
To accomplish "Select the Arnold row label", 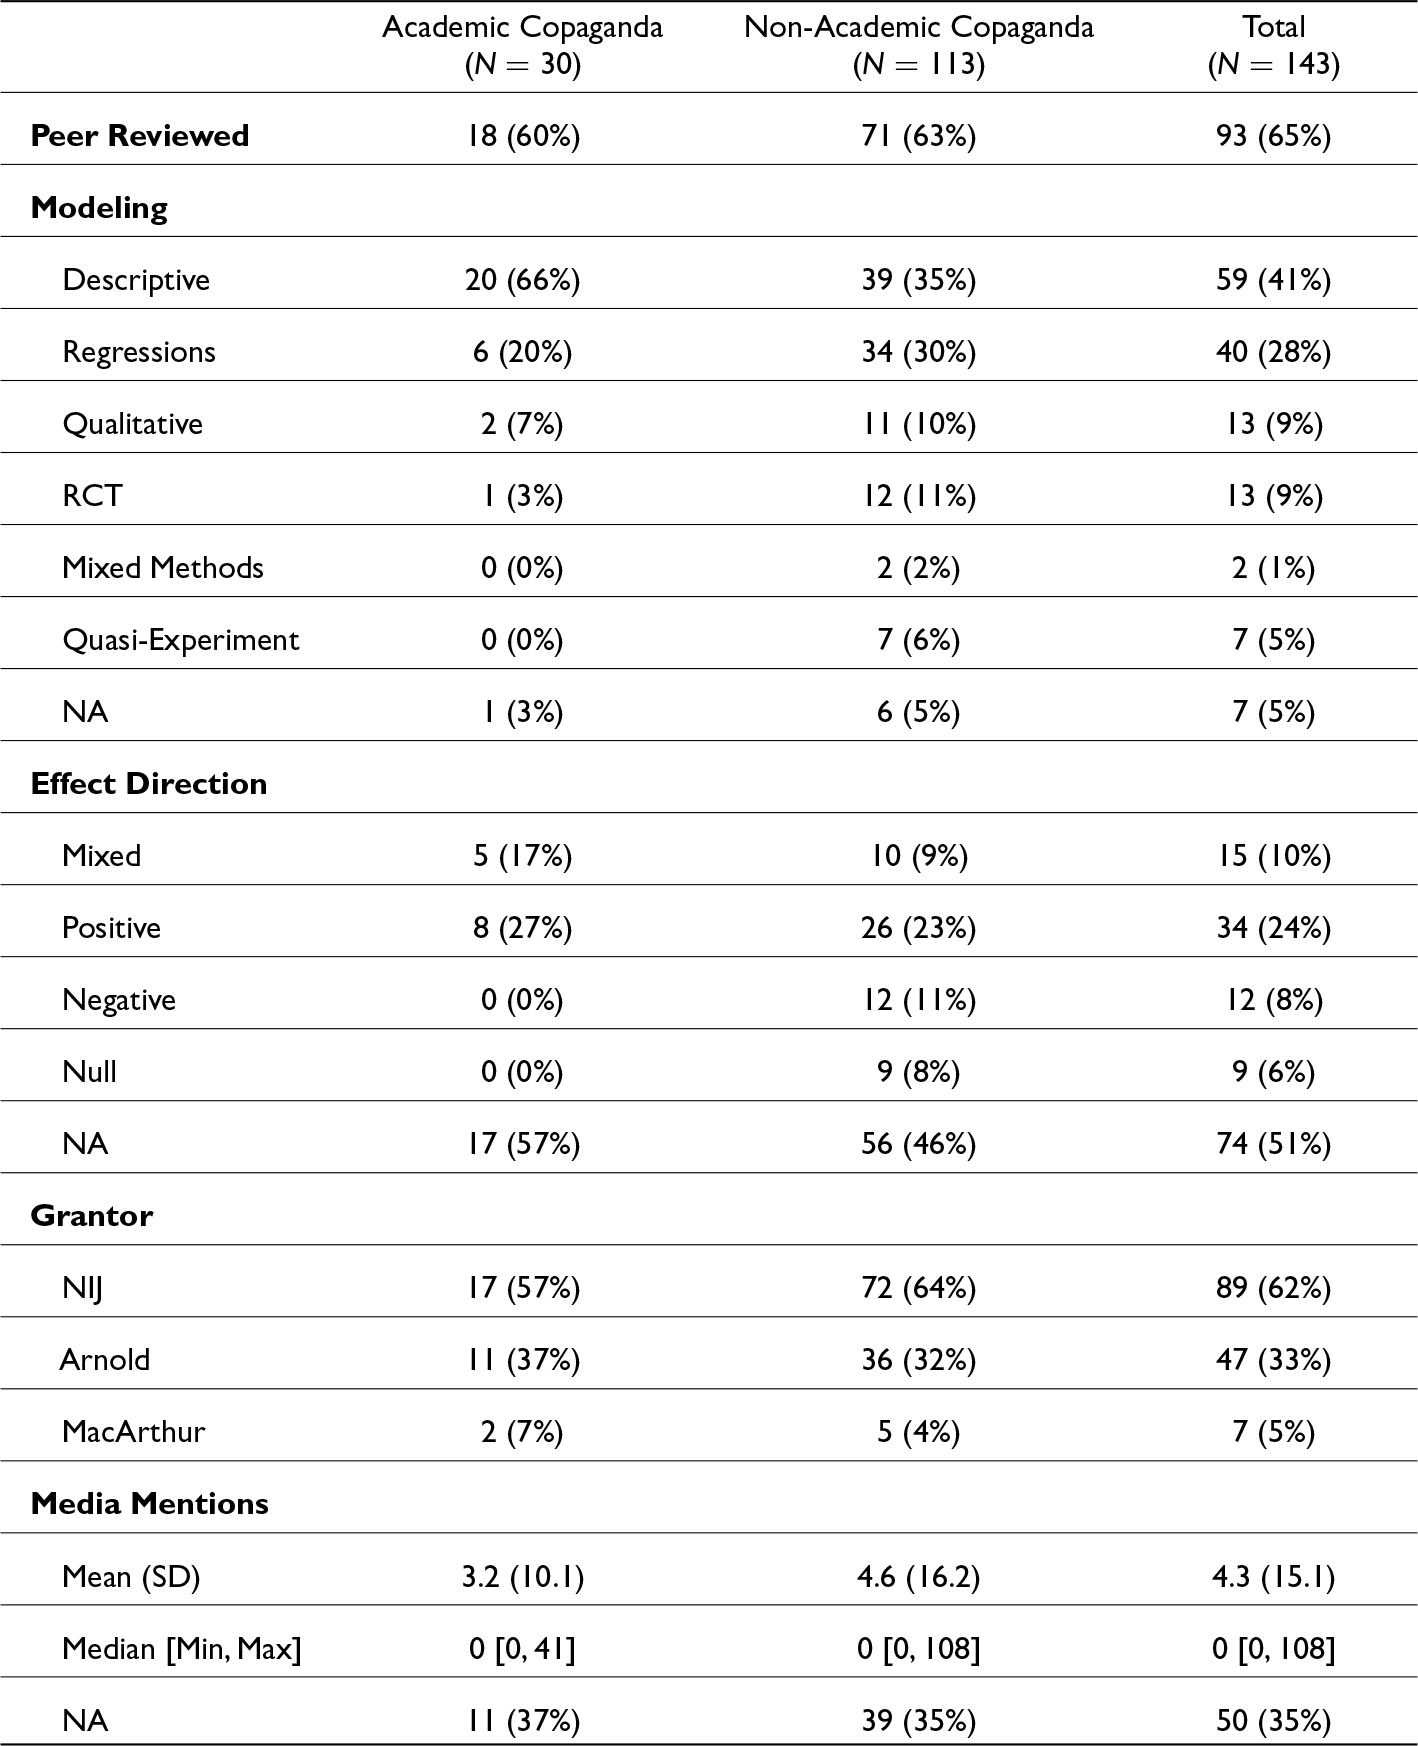I will tap(105, 1360).
